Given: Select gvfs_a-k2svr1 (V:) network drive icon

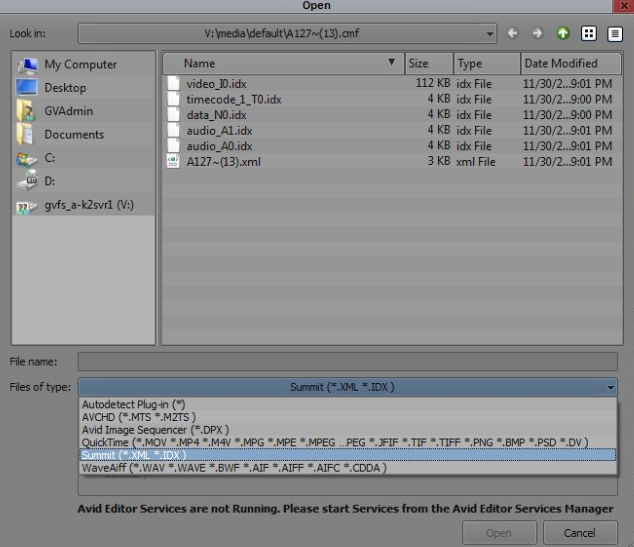Looking at the screenshot, I should [26, 207].
